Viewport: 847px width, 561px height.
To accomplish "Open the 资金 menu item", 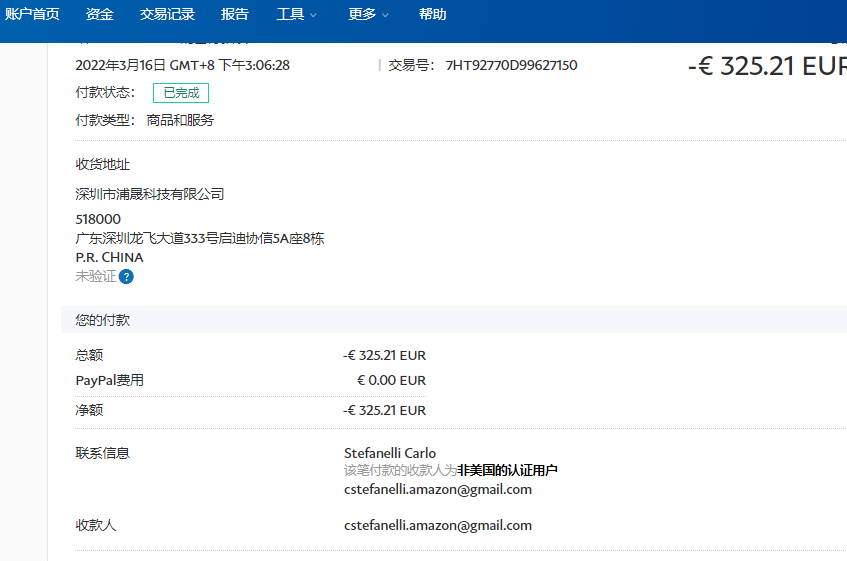I will pyautogui.click(x=100, y=15).
